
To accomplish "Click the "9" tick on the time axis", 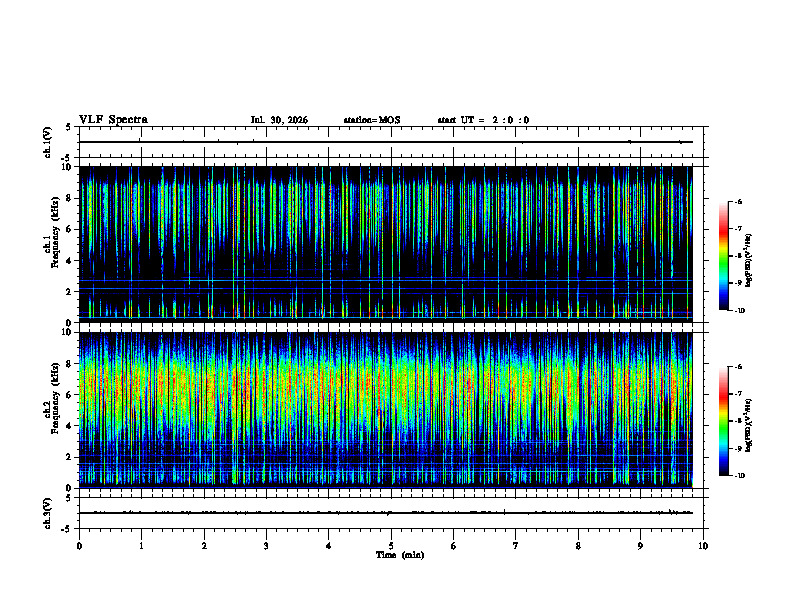I will point(640,546).
